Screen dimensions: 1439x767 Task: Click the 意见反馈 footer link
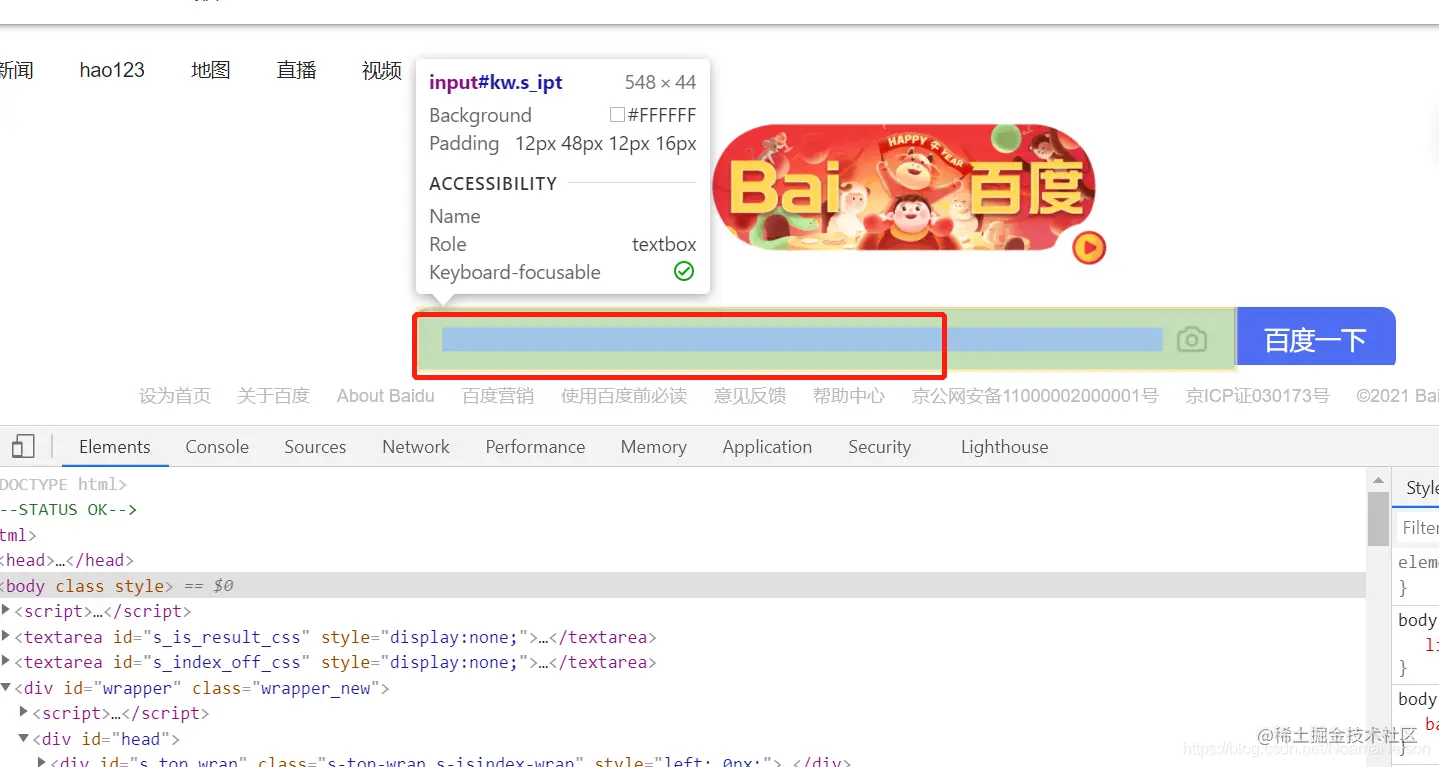click(x=750, y=396)
